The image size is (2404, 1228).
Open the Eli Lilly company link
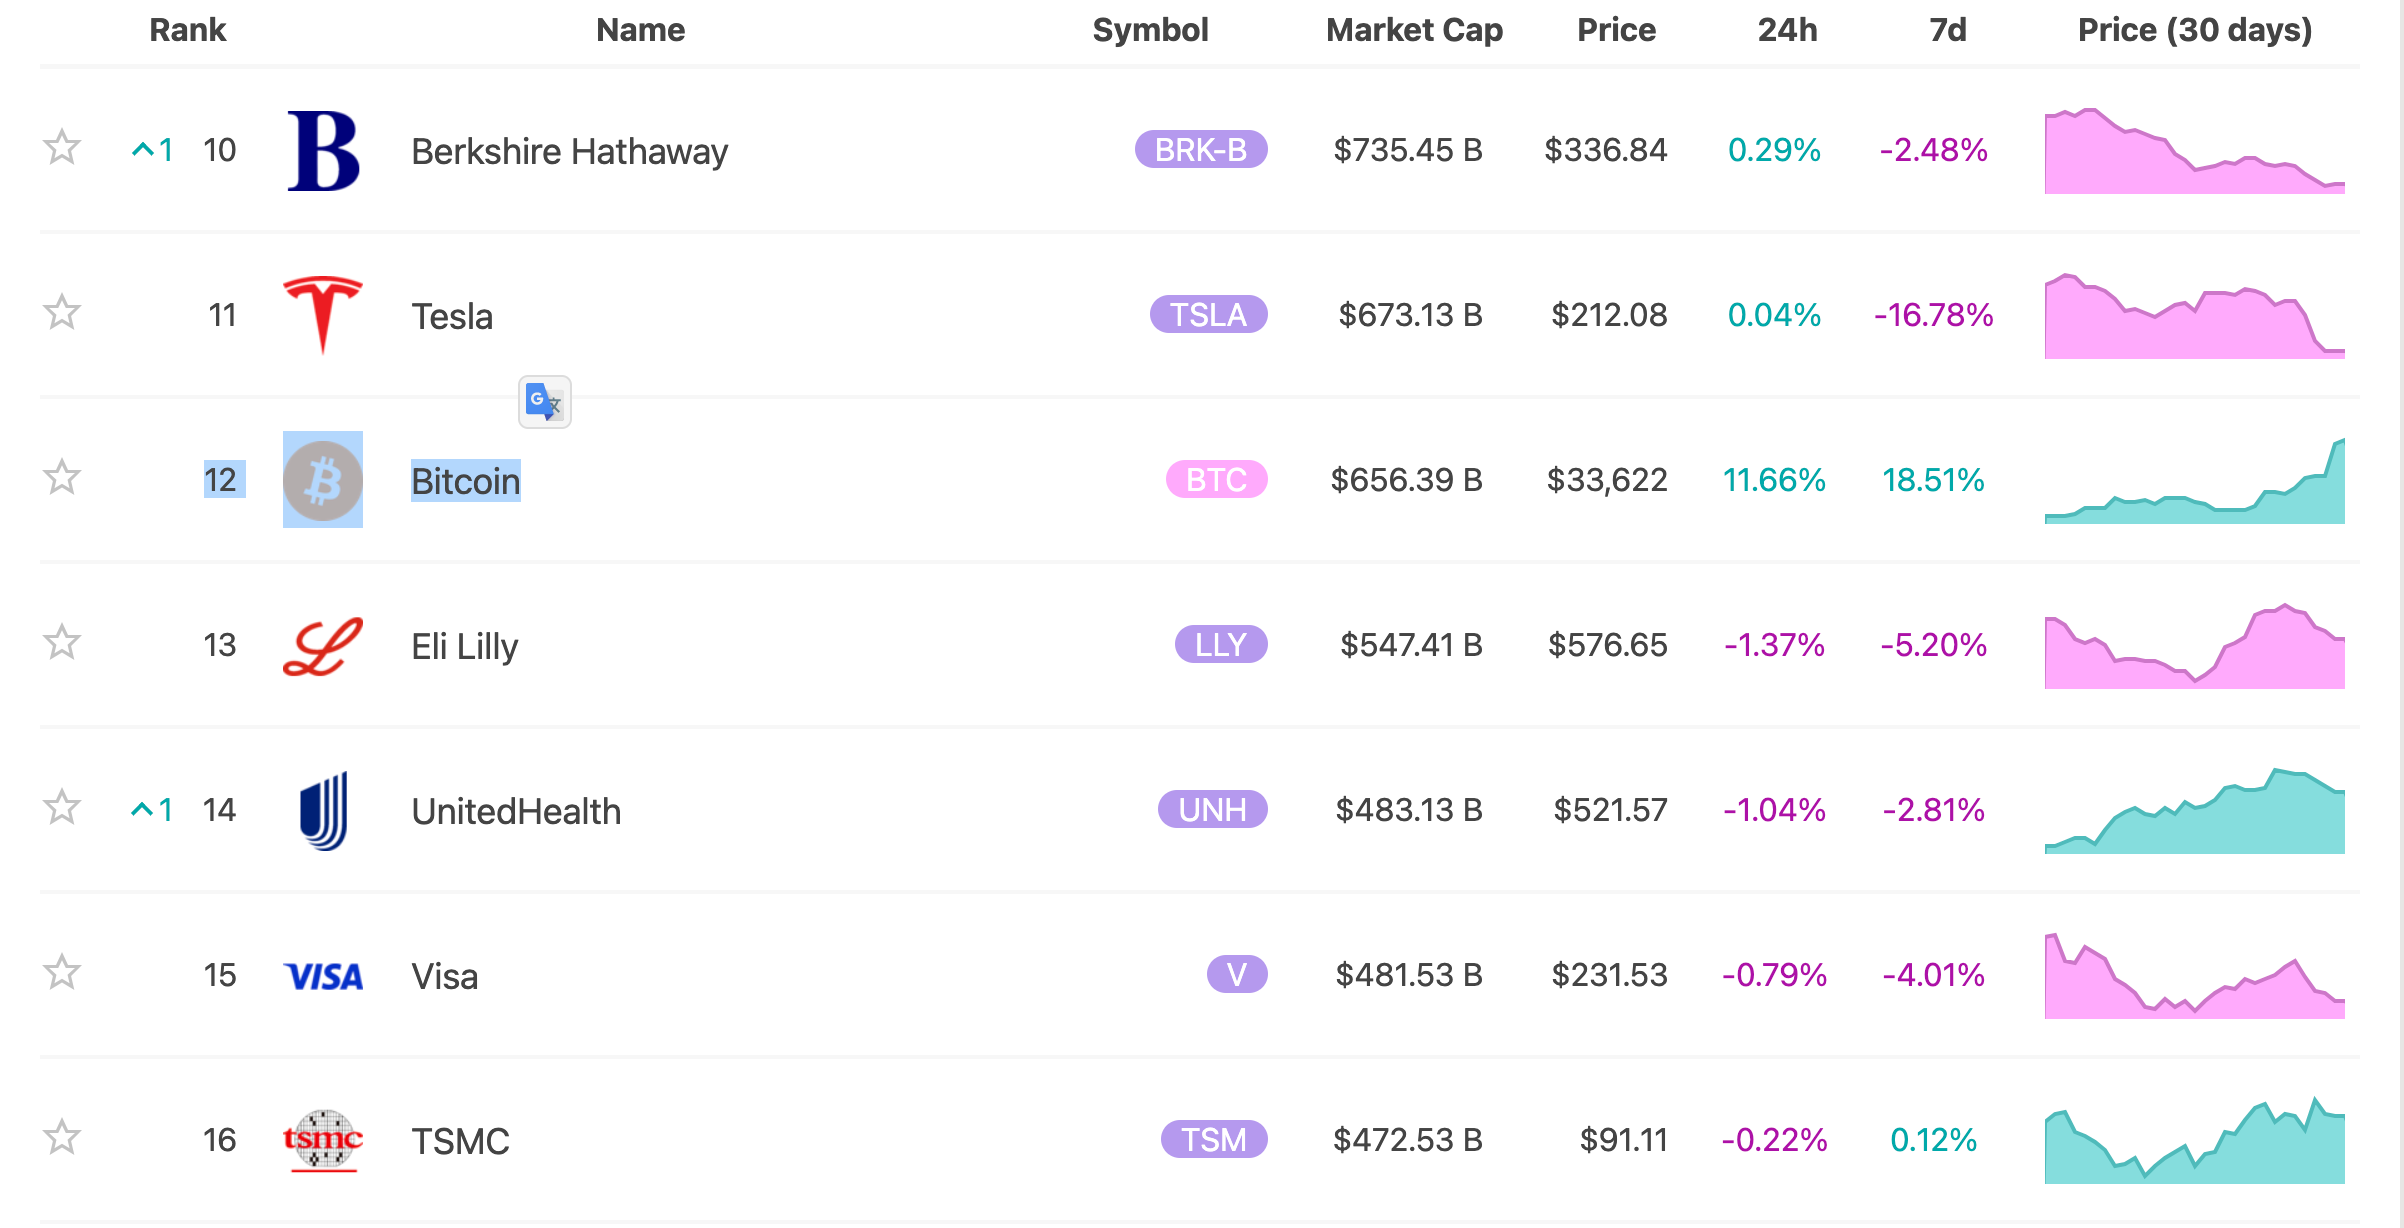[464, 646]
